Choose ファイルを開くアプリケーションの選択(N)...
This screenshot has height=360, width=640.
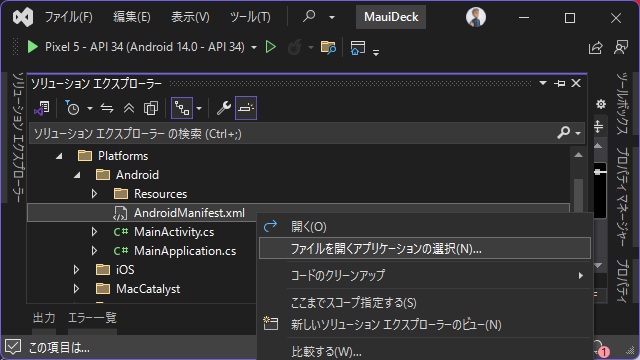424,248
